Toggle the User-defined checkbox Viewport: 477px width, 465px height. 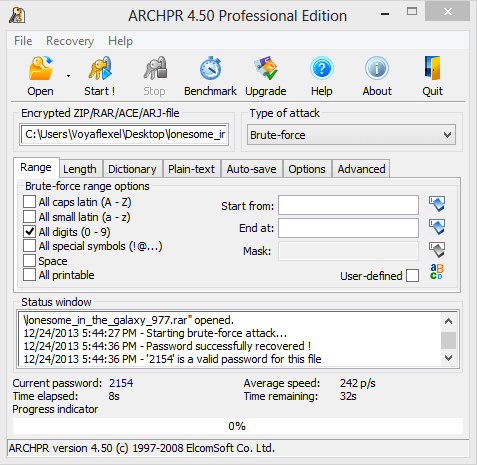tap(413, 276)
